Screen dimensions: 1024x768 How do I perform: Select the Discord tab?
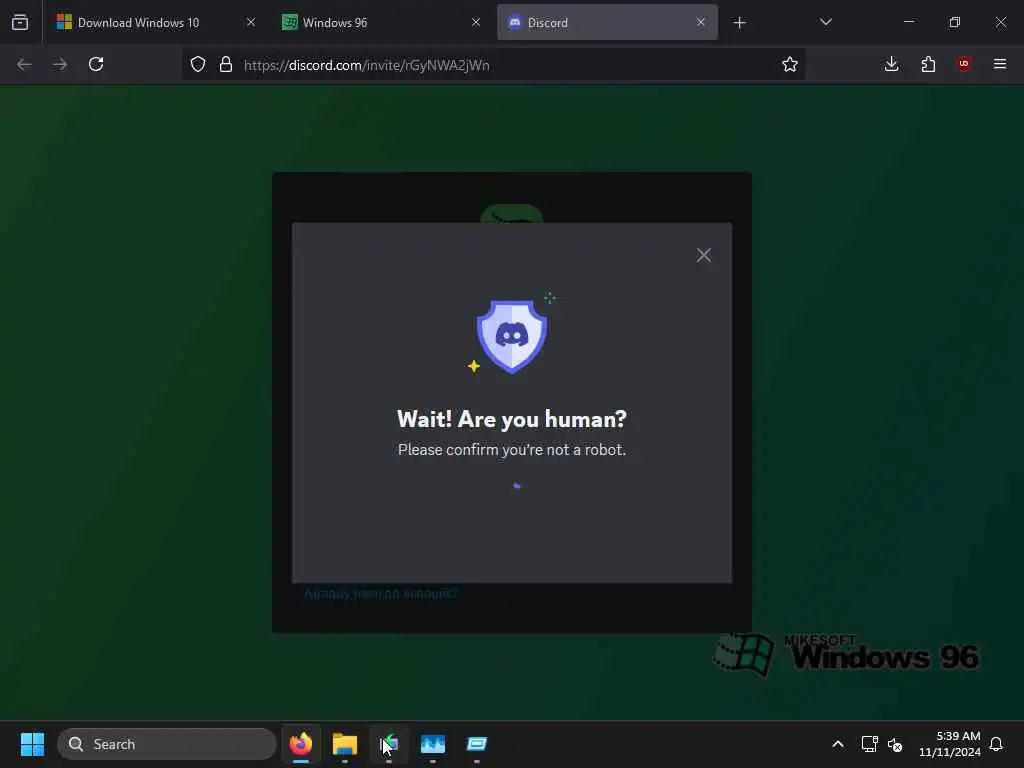(607, 22)
